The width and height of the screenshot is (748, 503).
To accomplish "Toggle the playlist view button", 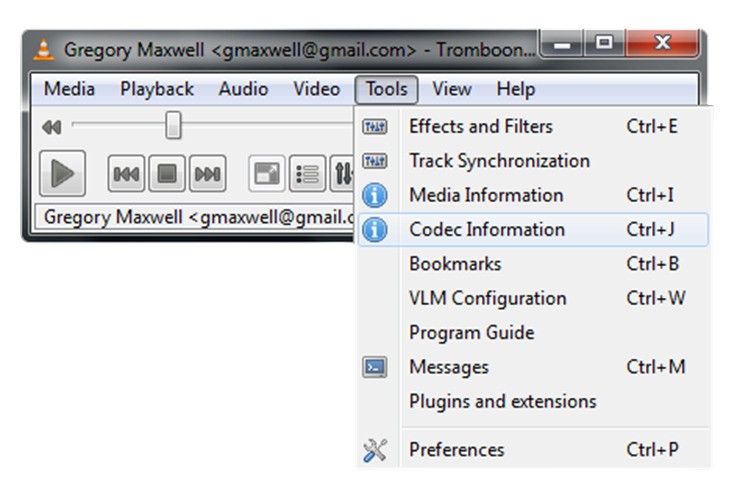I will pos(306,174).
